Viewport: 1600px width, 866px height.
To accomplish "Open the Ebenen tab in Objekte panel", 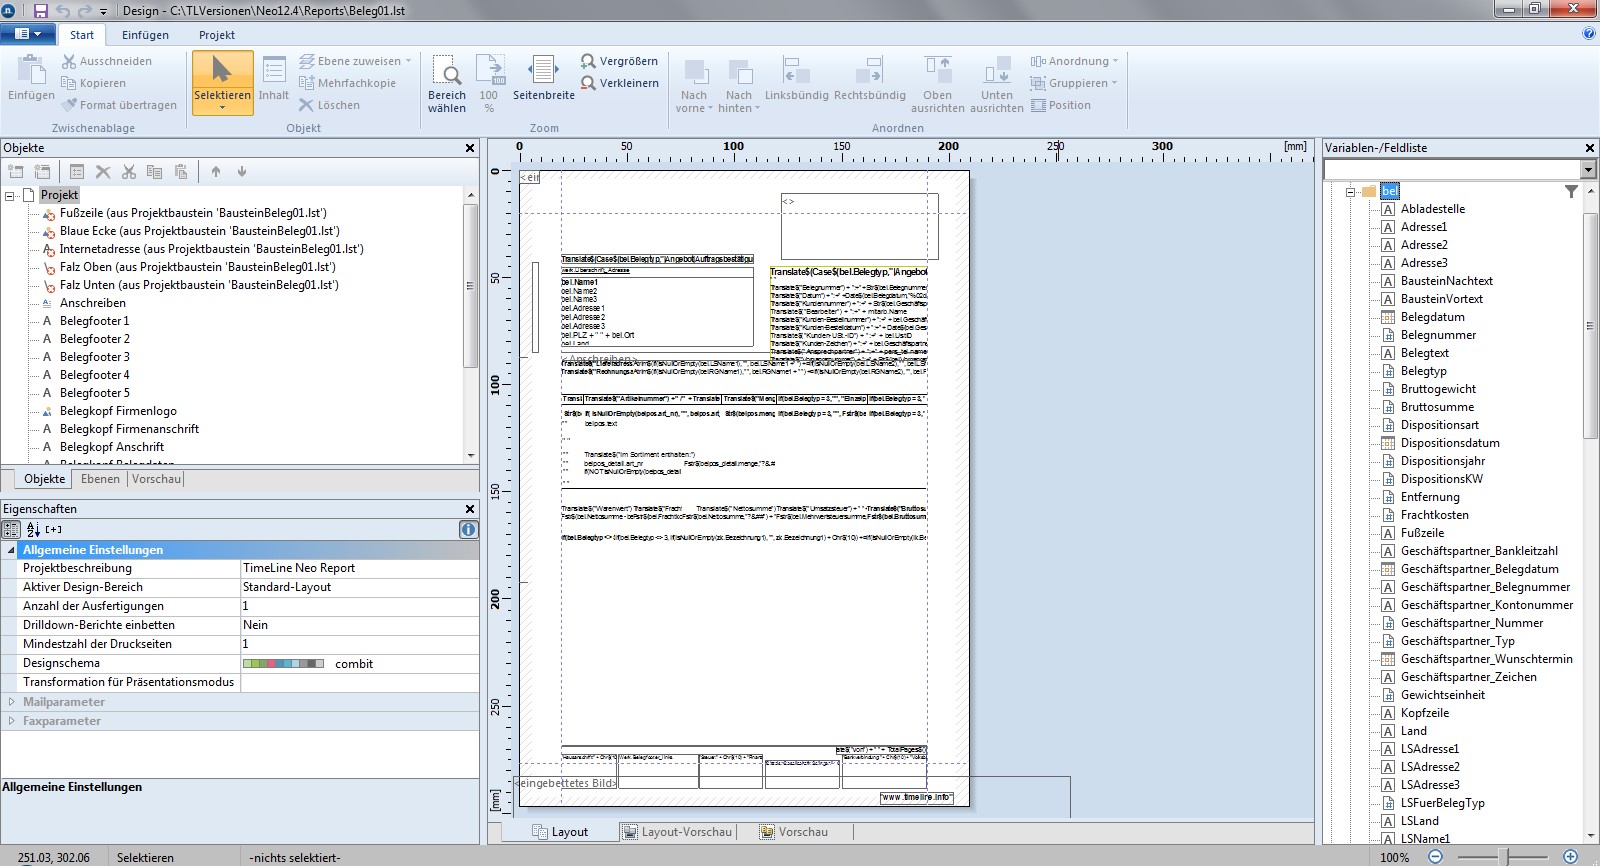I will click(100, 479).
